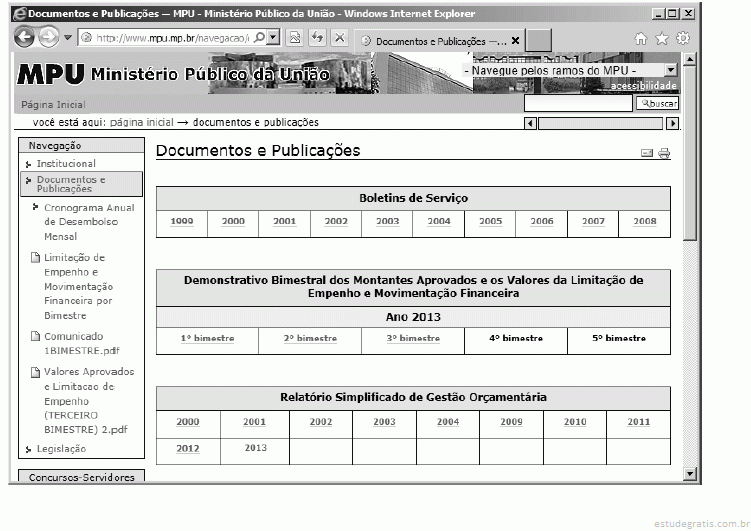This screenshot has width=751, height=531.
Task: Open 'Navegue pelos ramos do MPU' dropdown
Action: tap(670, 71)
